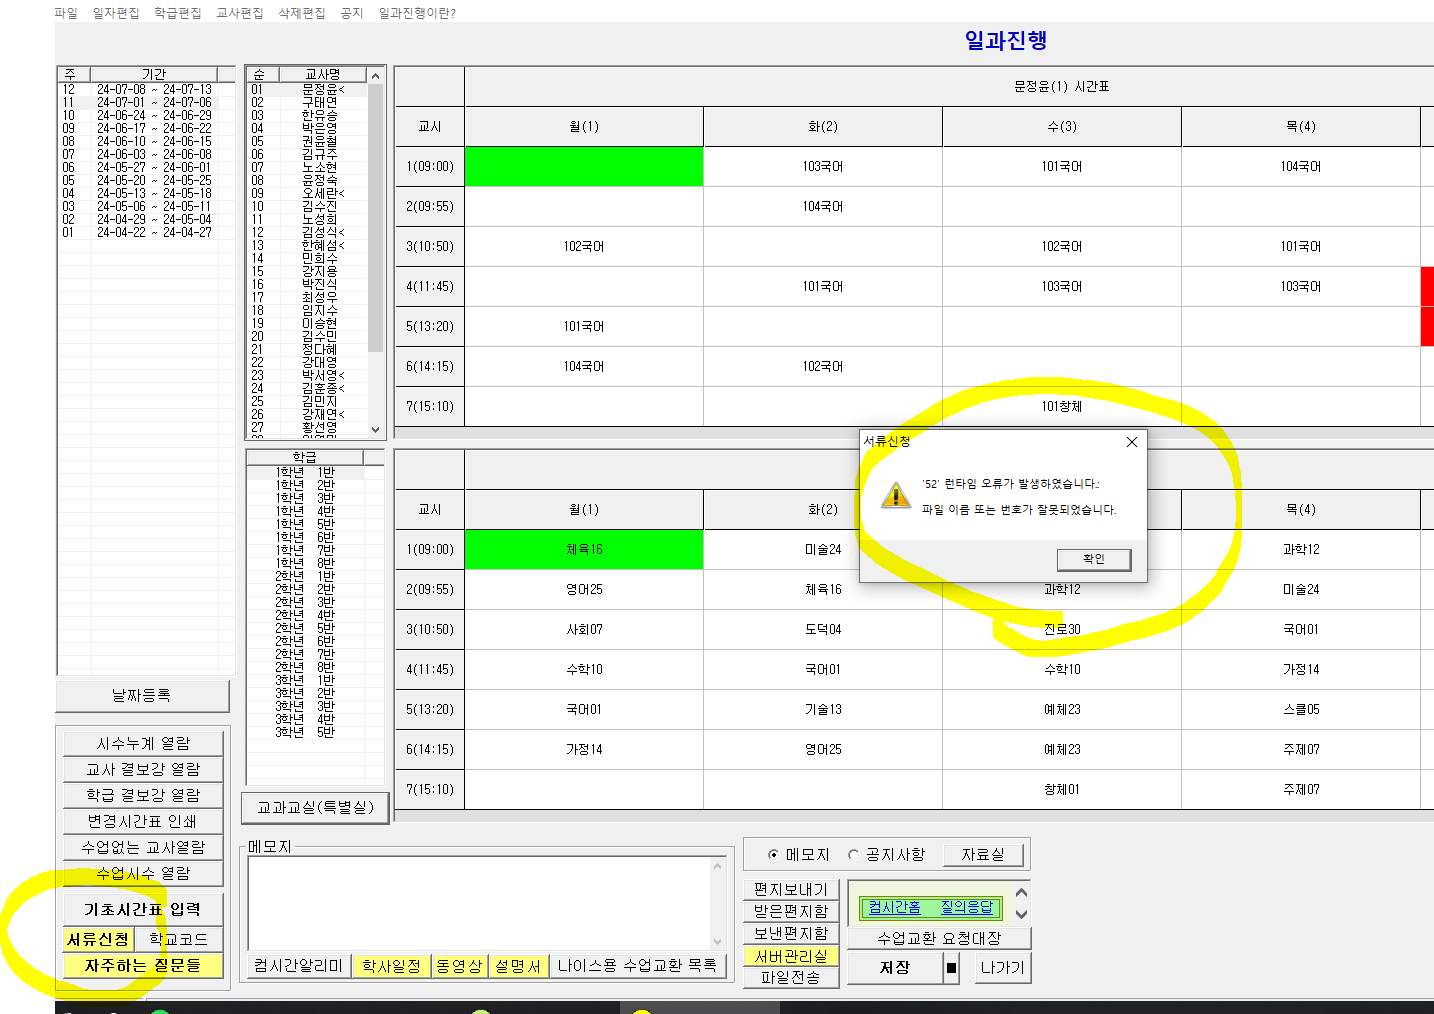This screenshot has width=1434, height=1014.
Task: Click 변경시간표 인쇄
Action: (143, 821)
